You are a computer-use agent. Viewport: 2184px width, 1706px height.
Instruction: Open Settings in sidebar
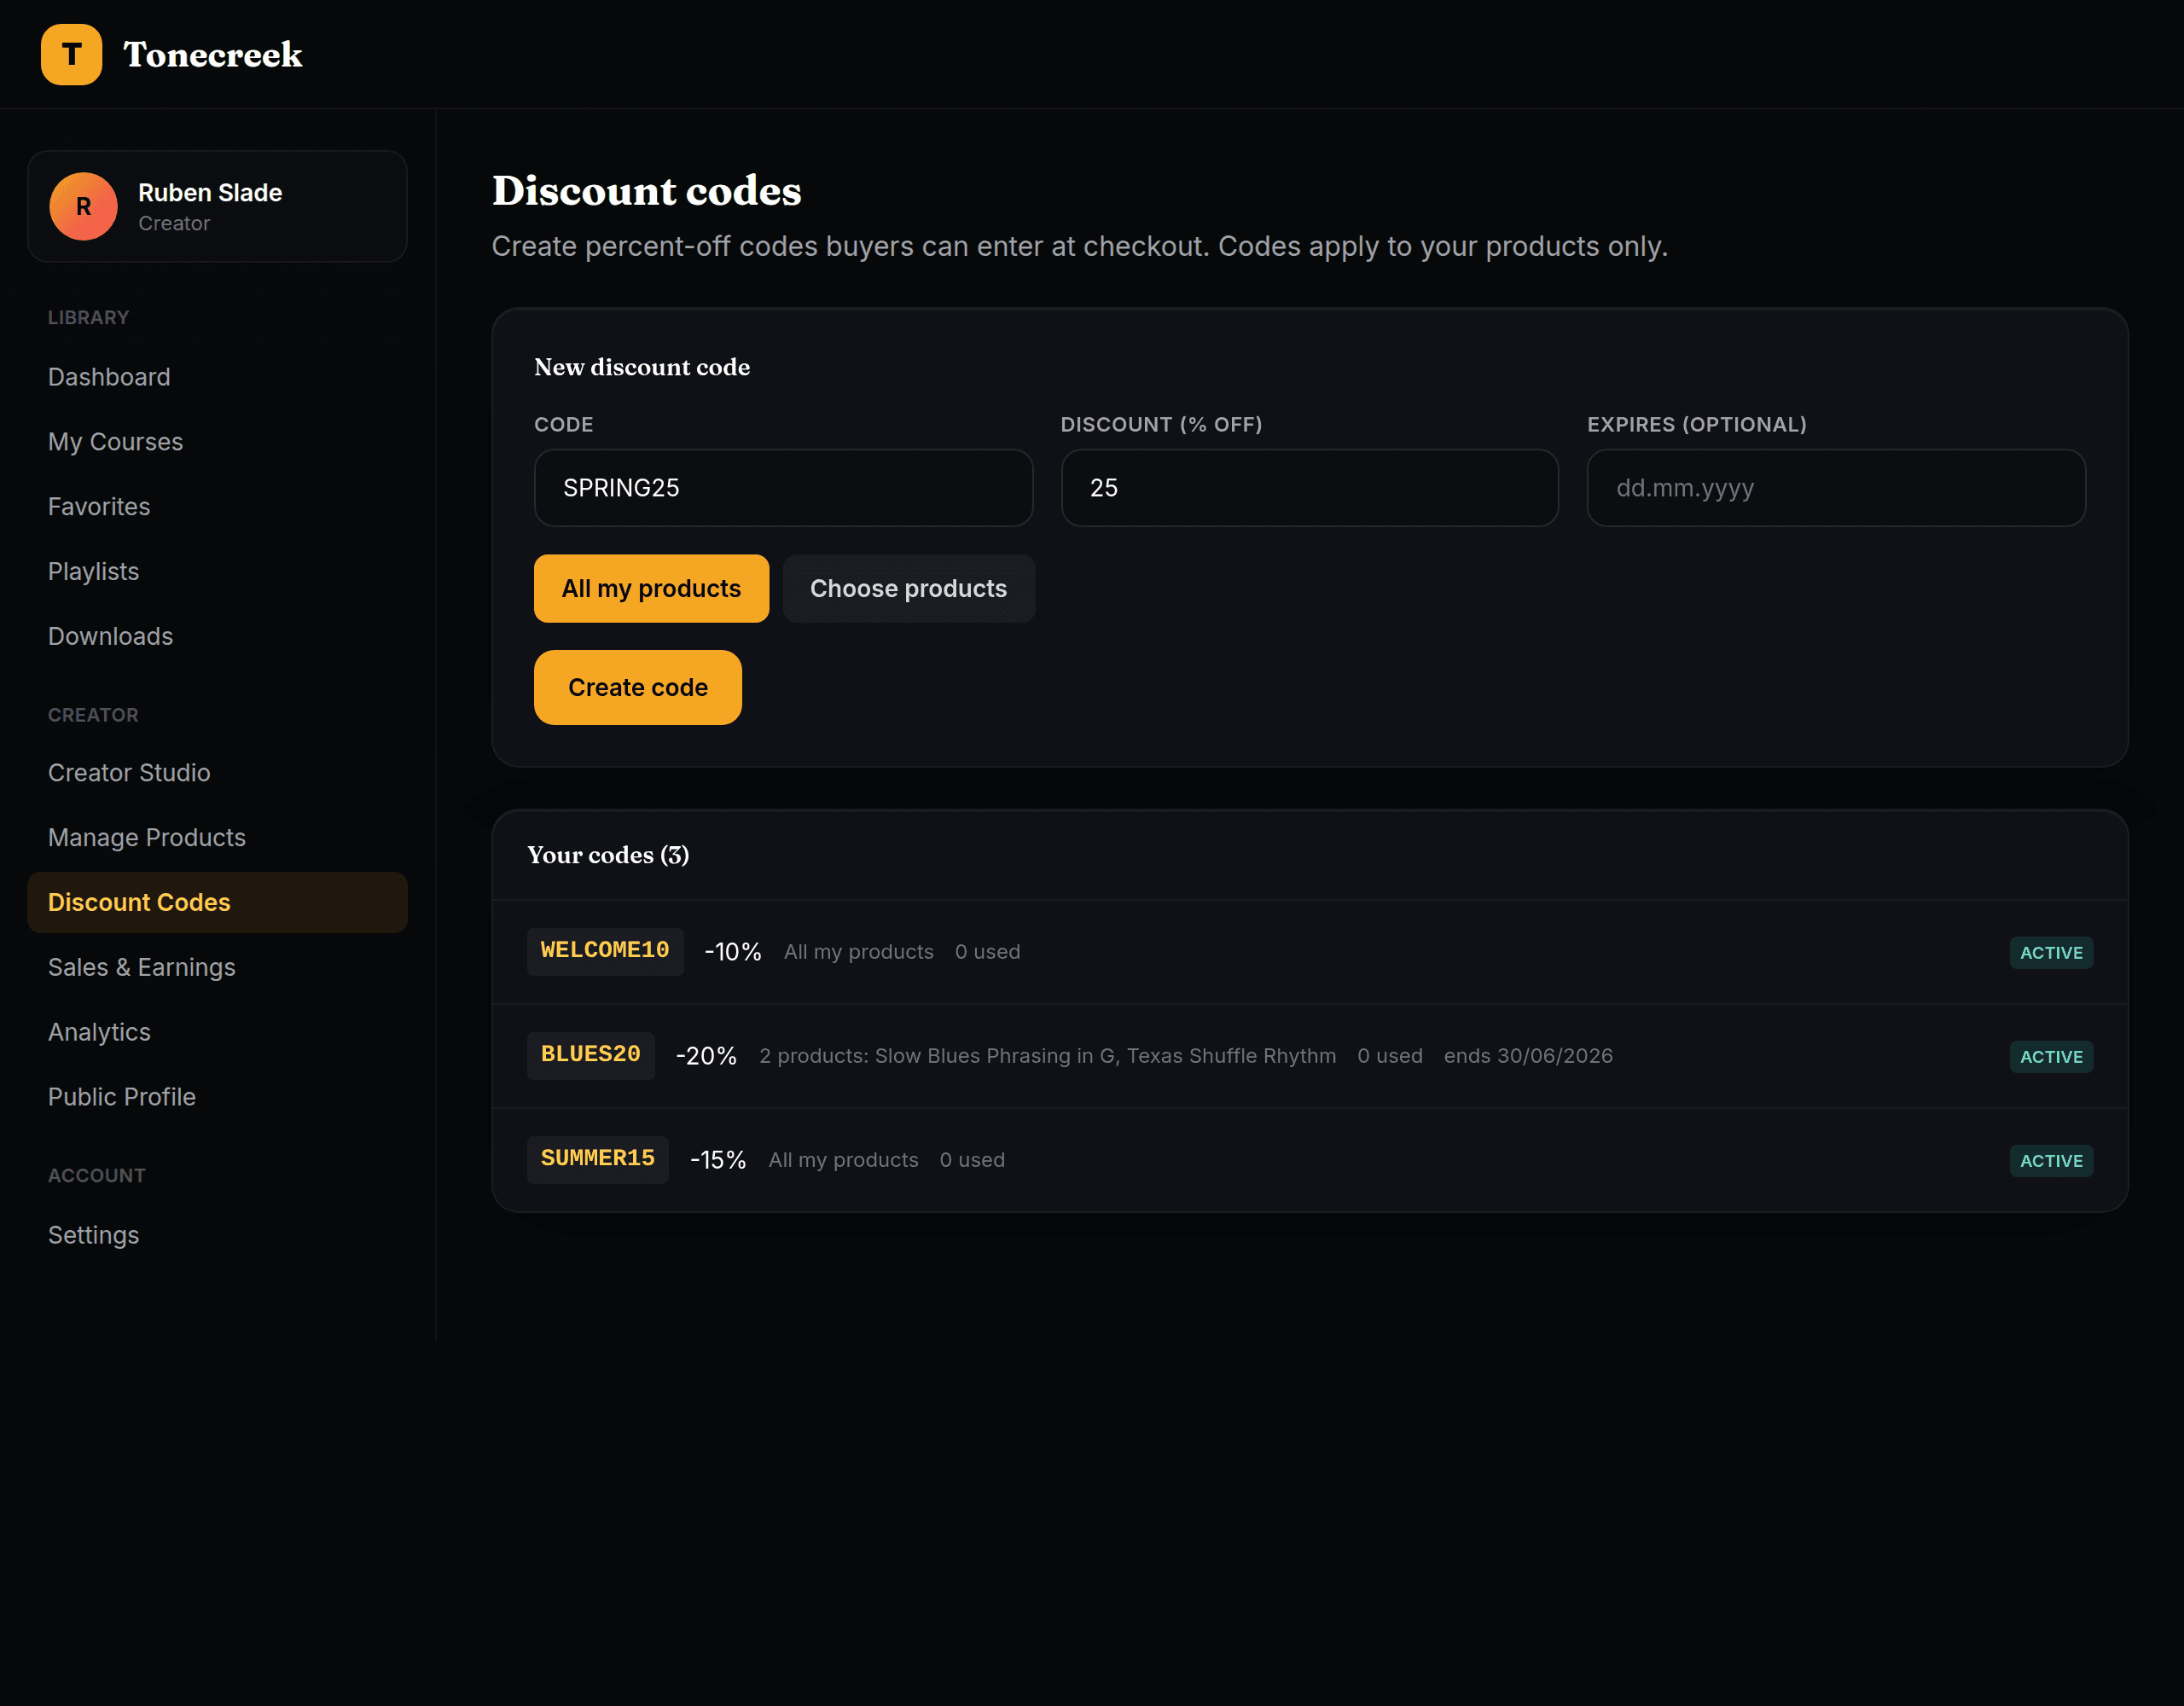[217, 1236]
